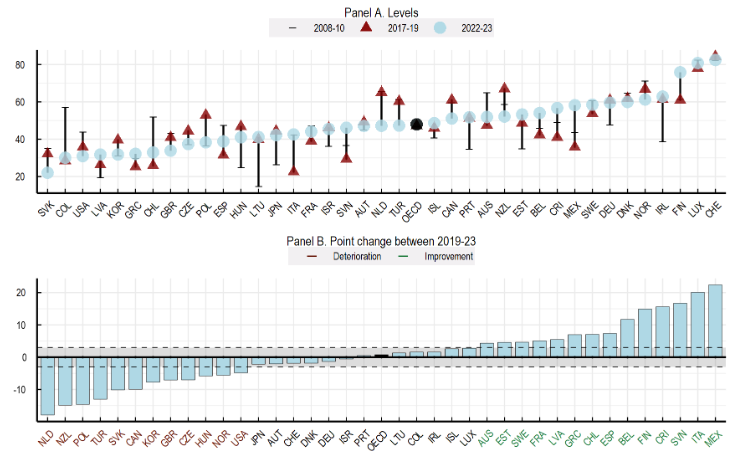Click the black OECD circle marker in Panel A
The width and height of the screenshot is (748, 463).
pos(418,125)
